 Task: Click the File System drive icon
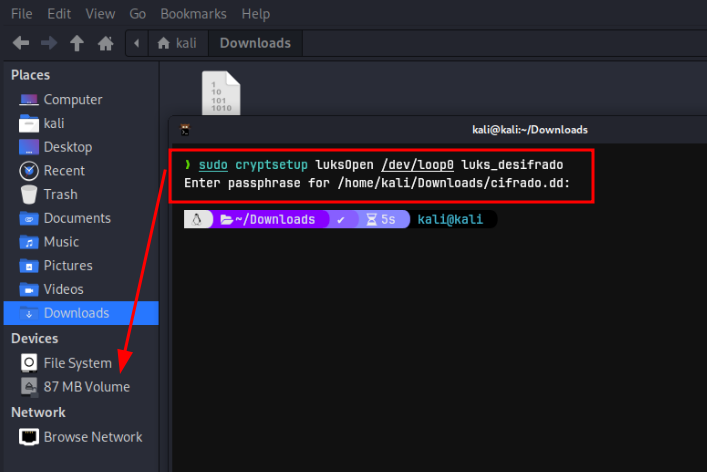coord(29,363)
